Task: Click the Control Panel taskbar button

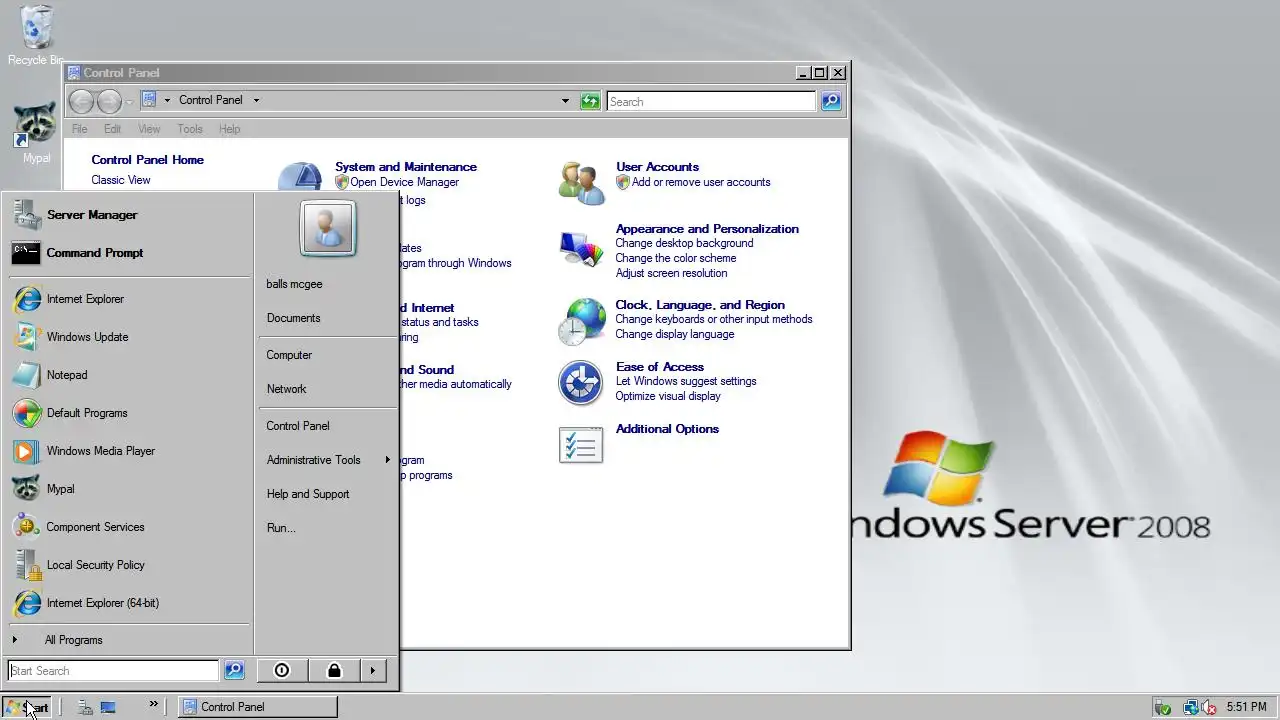Action: click(x=257, y=707)
